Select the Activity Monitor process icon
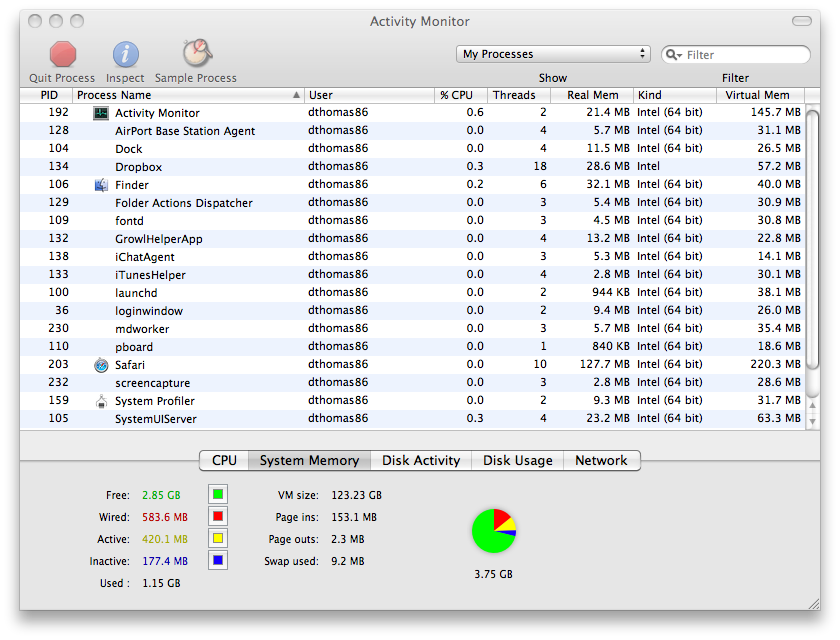The width and height of the screenshot is (840, 640). click(x=101, y=113)
